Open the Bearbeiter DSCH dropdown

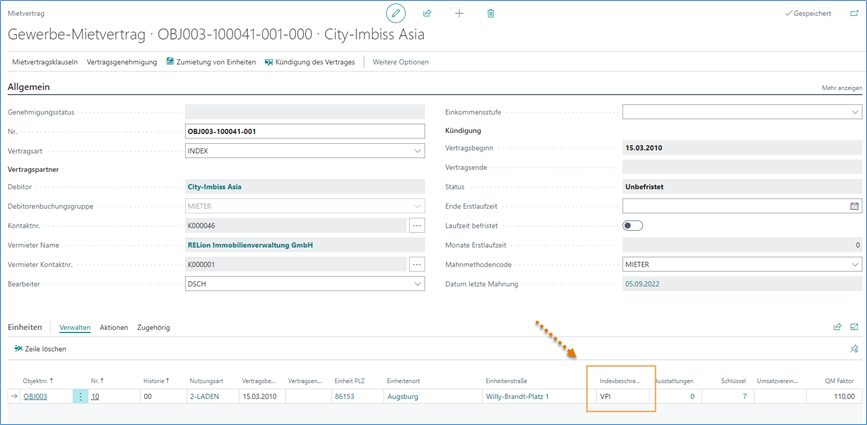click(x=418, y=283)
